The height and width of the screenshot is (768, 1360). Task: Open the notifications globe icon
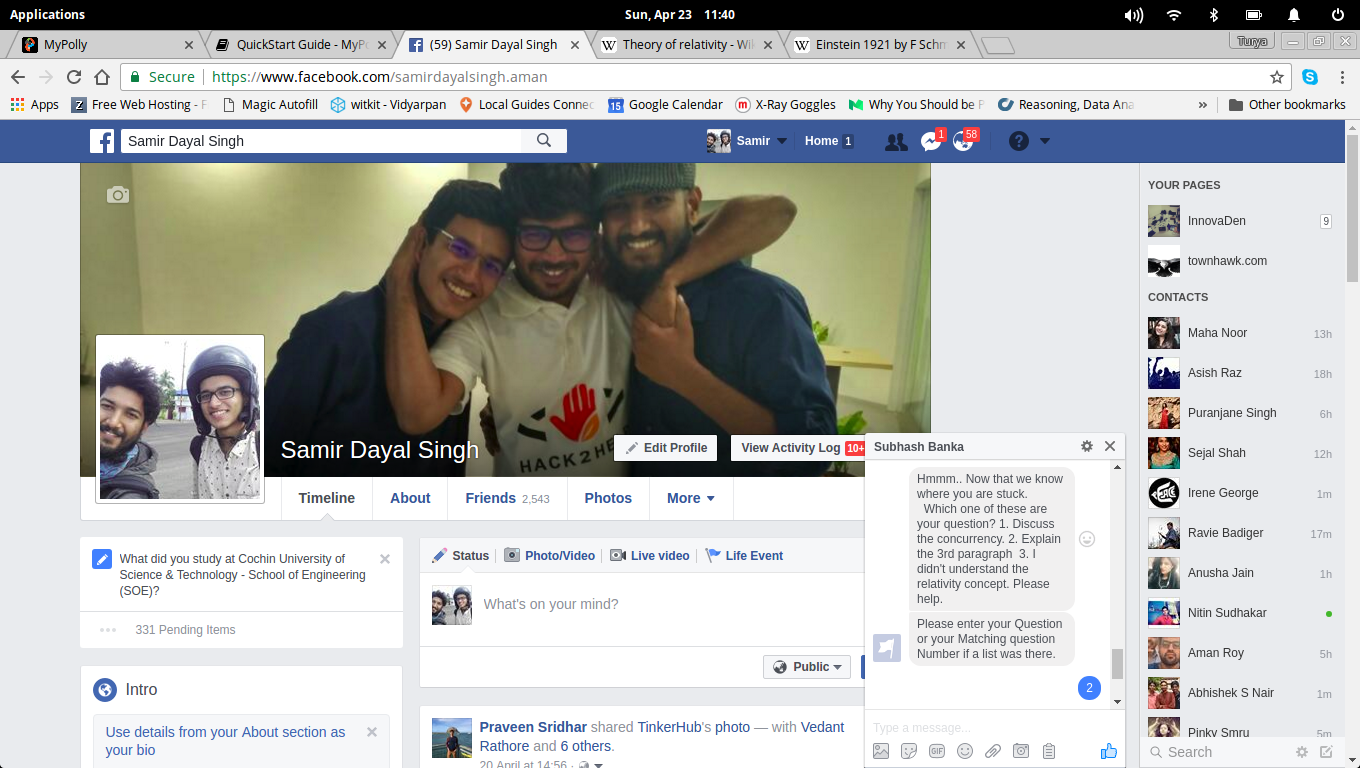pyautogui.click(x=963, y=142)
